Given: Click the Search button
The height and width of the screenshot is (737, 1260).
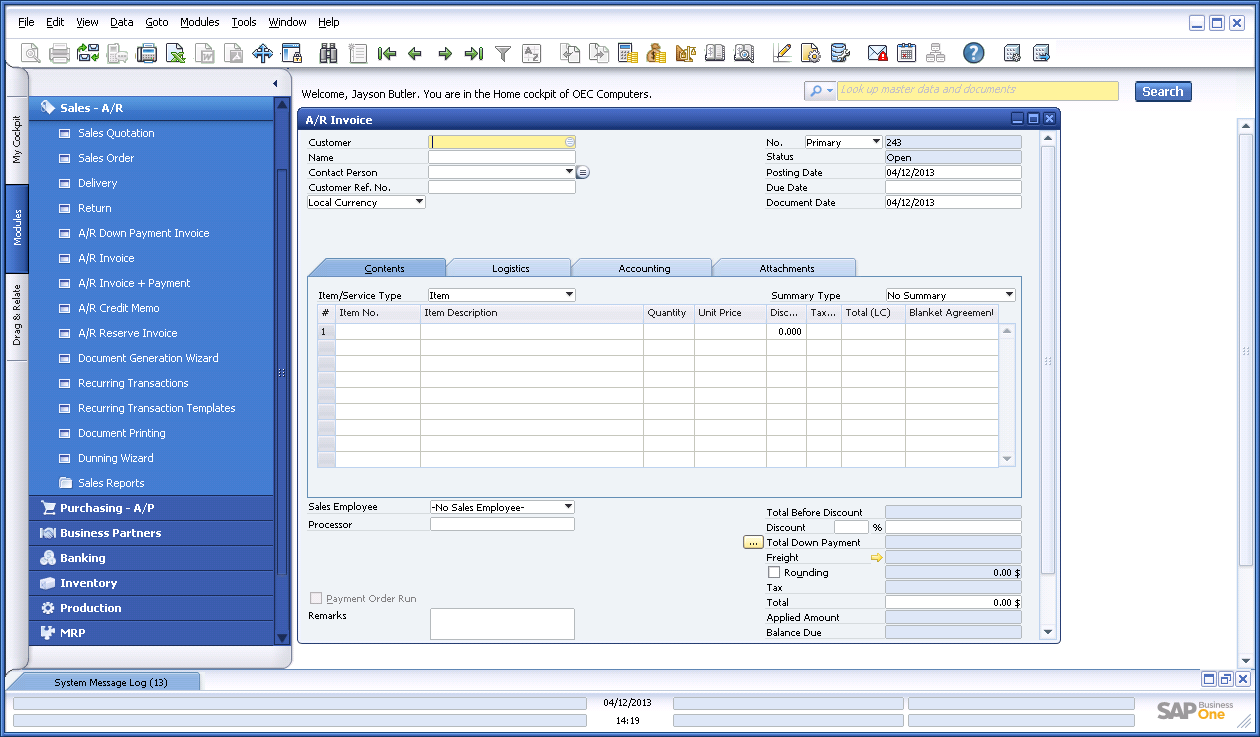Looking at the screenshot, I should (x=1162, y=90).
